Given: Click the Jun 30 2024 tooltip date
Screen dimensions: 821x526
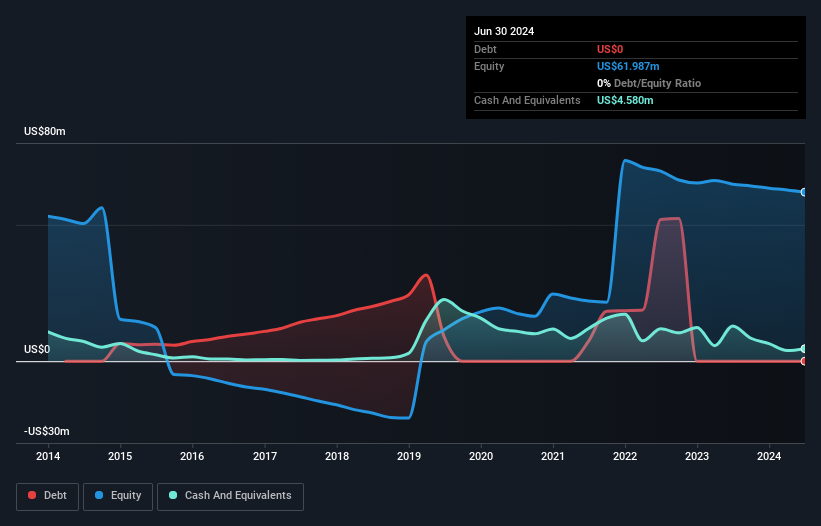Looking at the screenshot, I should click(504, 31).
